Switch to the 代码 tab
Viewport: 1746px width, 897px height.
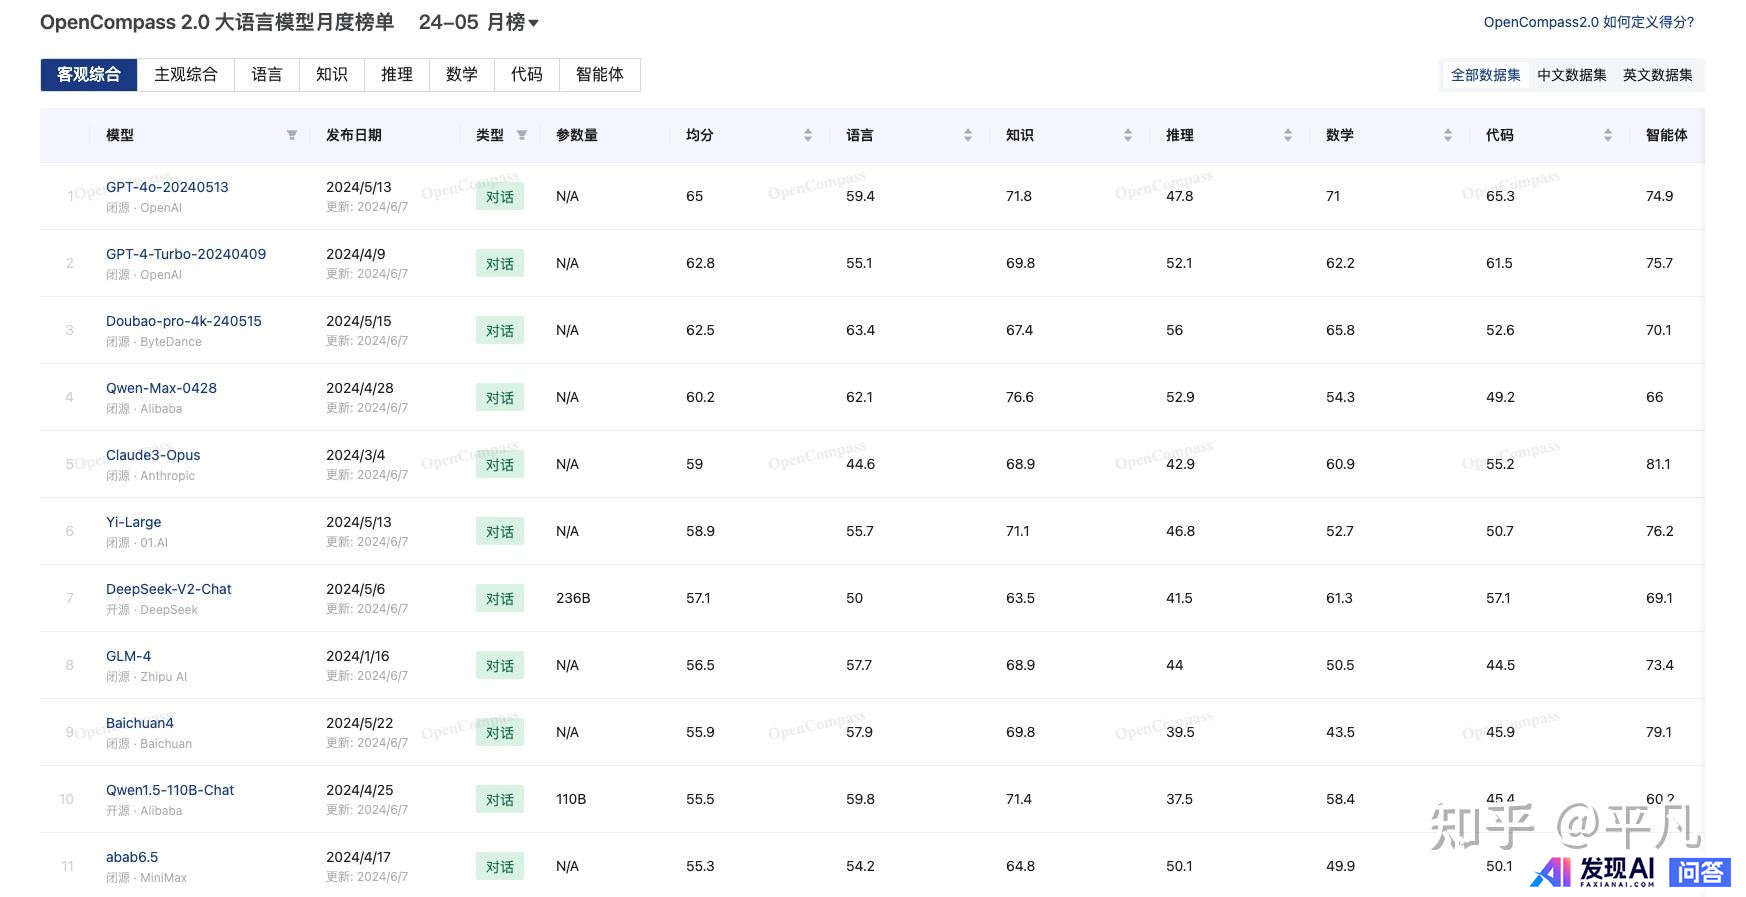tap(527, 75)
